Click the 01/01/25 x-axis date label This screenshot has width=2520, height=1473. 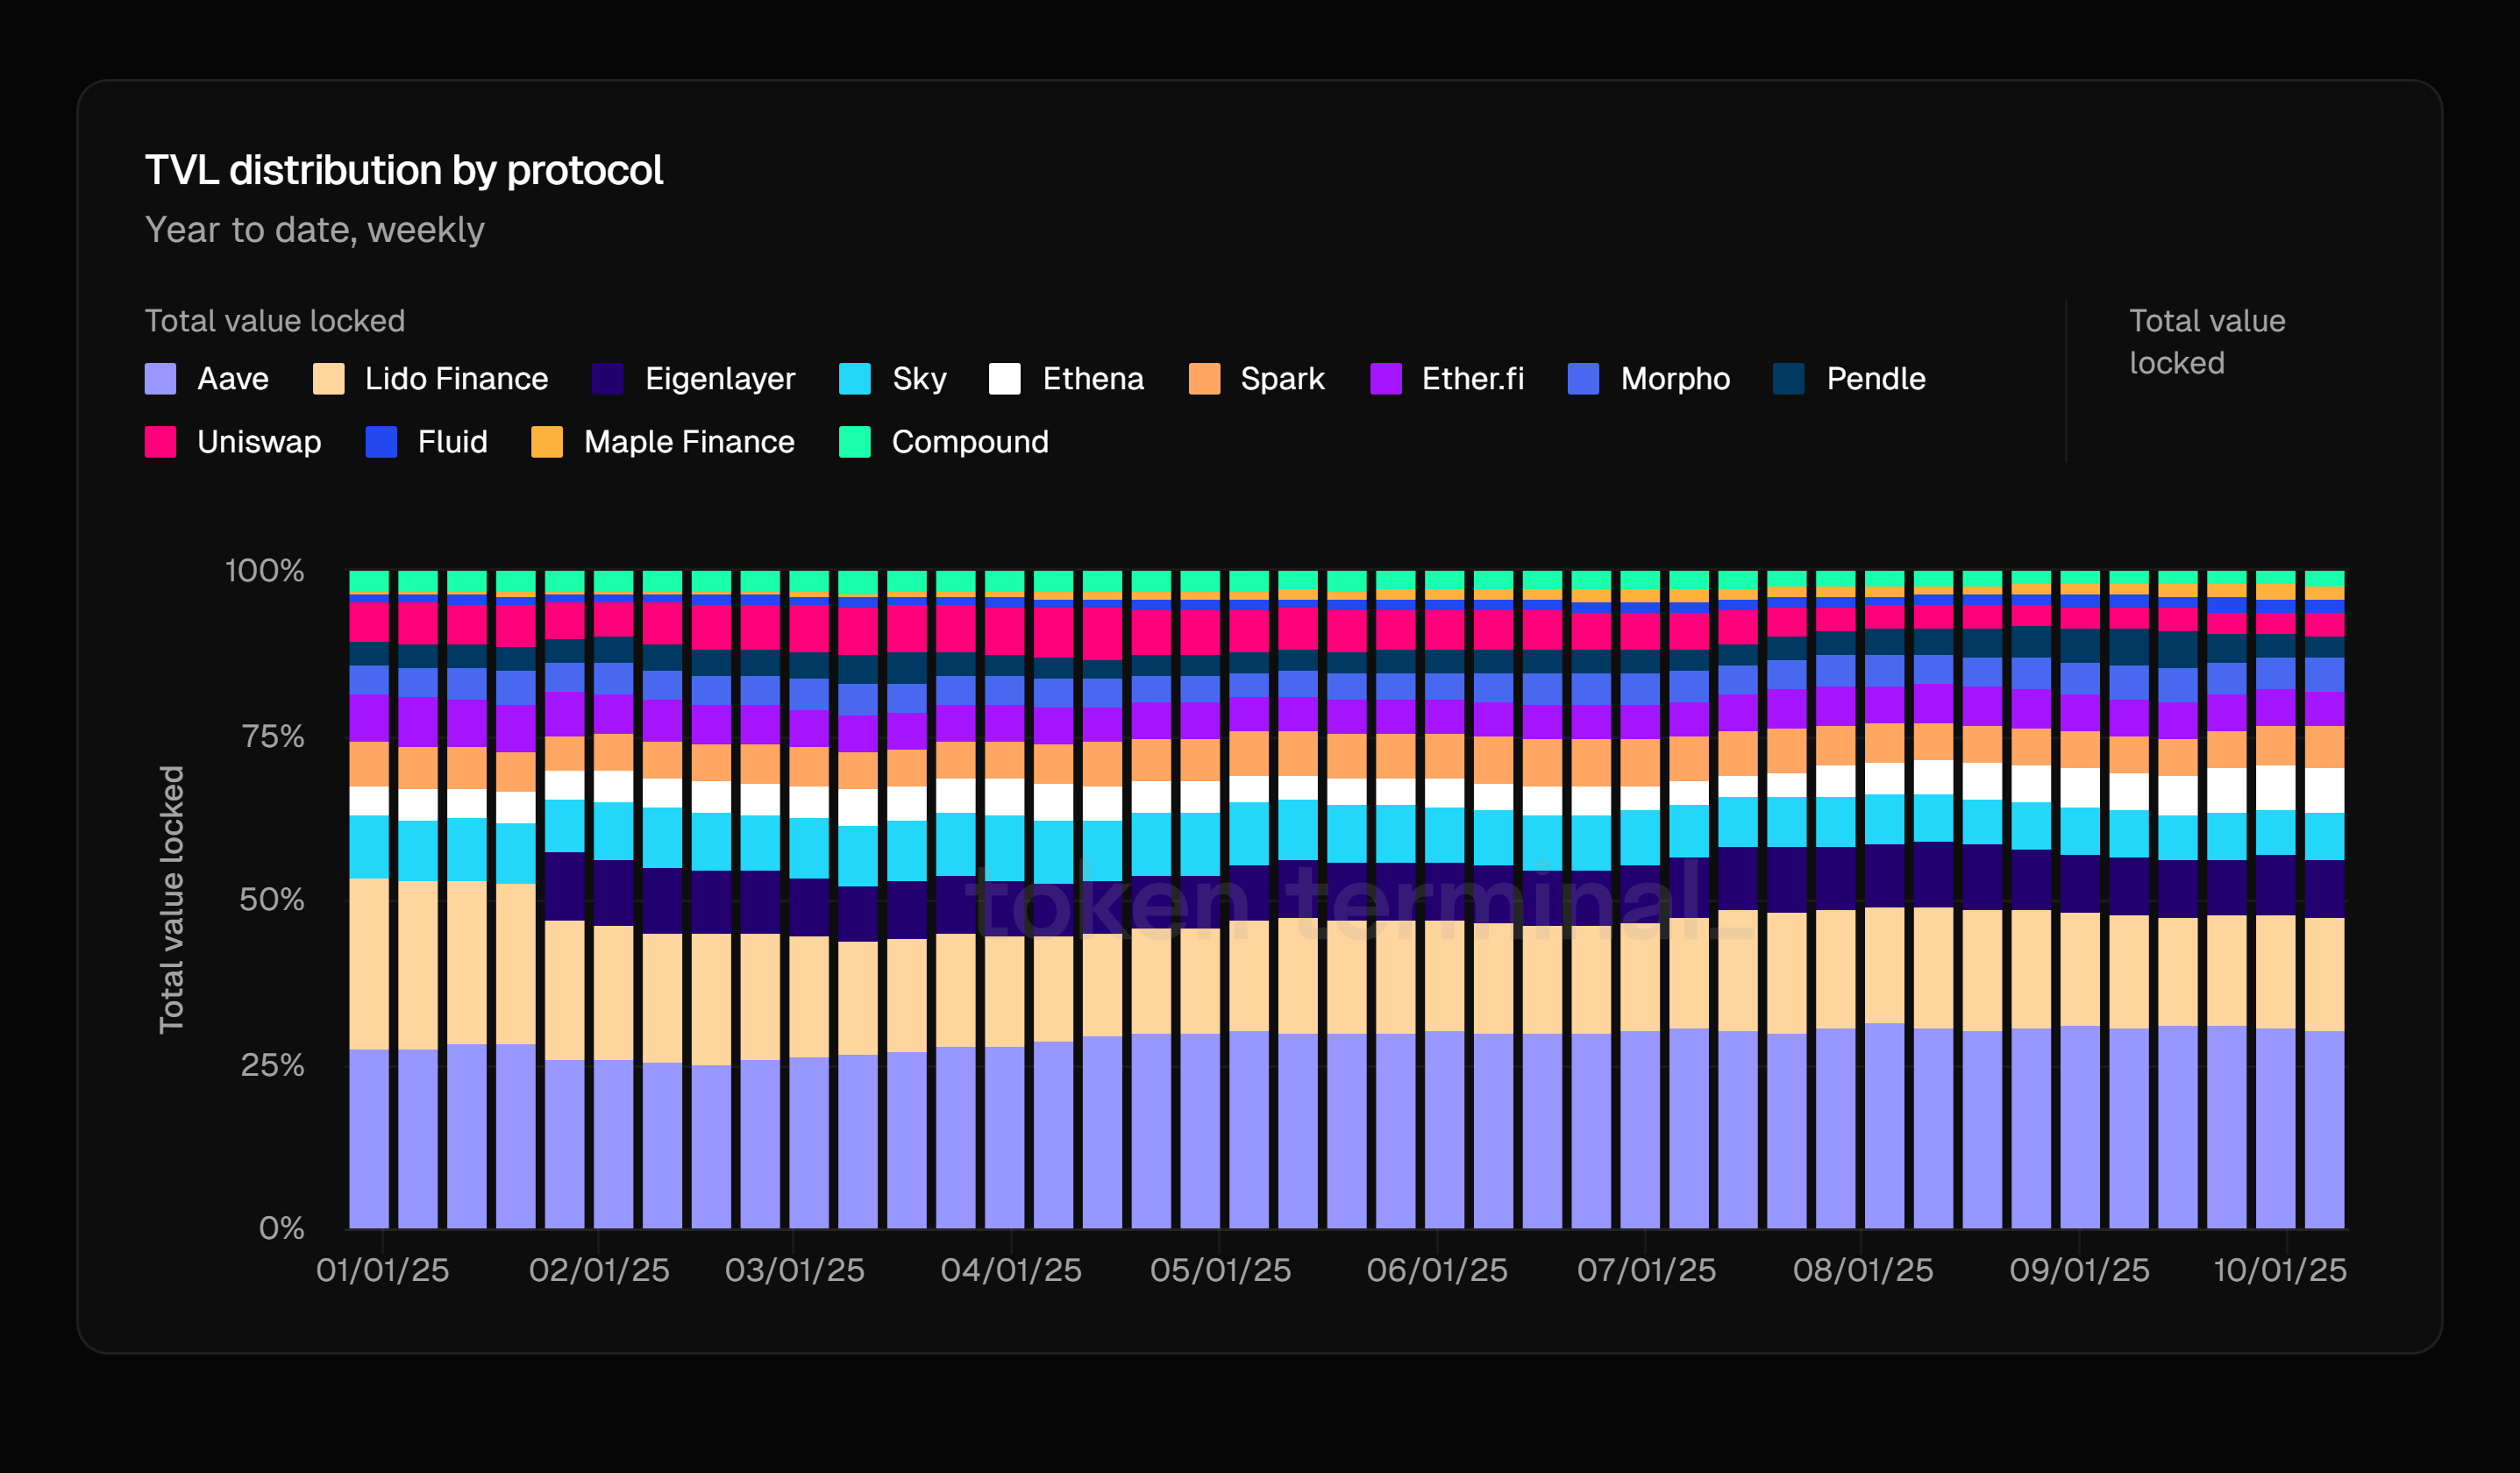383,1270
